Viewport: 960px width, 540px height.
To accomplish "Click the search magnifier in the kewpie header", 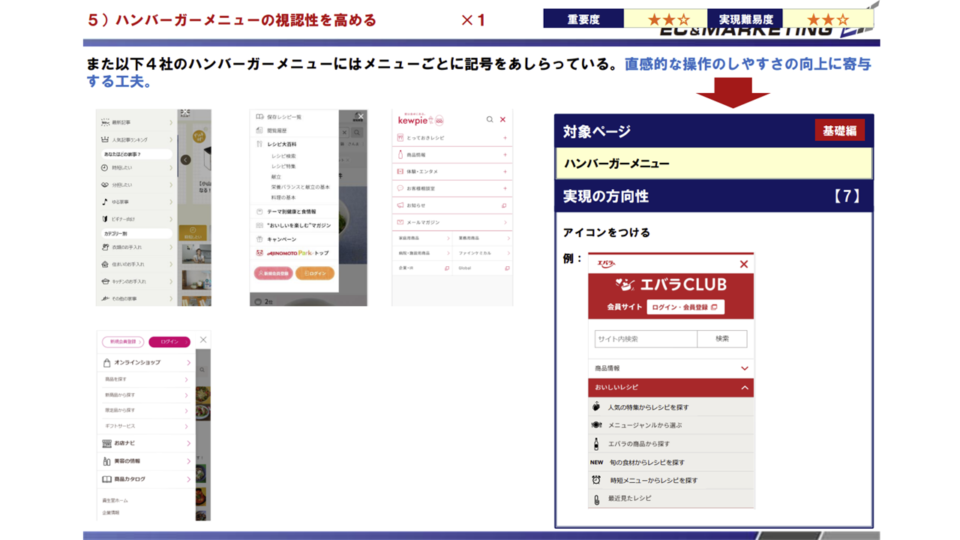I will [x=490, y=119].
